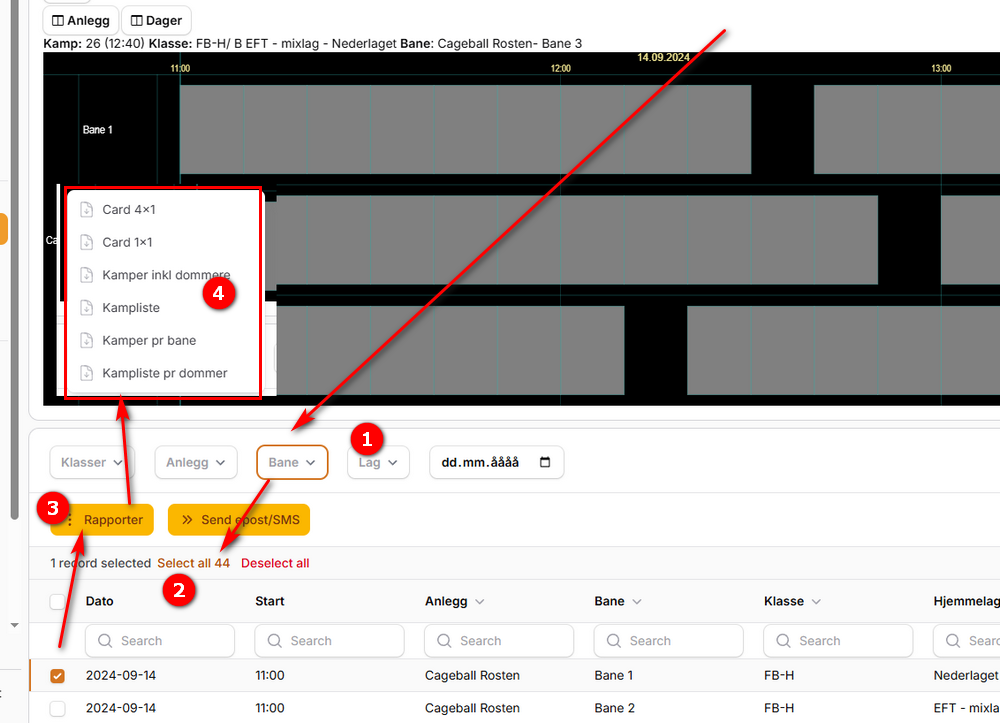Switch to Anlegg view button
1000x723 pixels.
[80, 20]
